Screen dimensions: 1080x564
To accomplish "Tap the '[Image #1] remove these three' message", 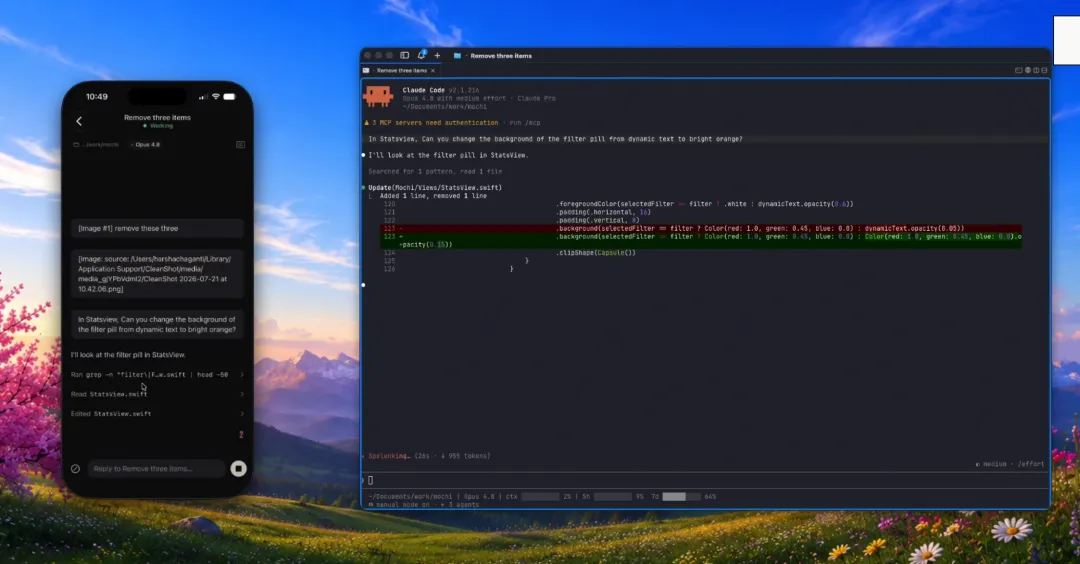I will pyautogui.click(x=157, y=228).
